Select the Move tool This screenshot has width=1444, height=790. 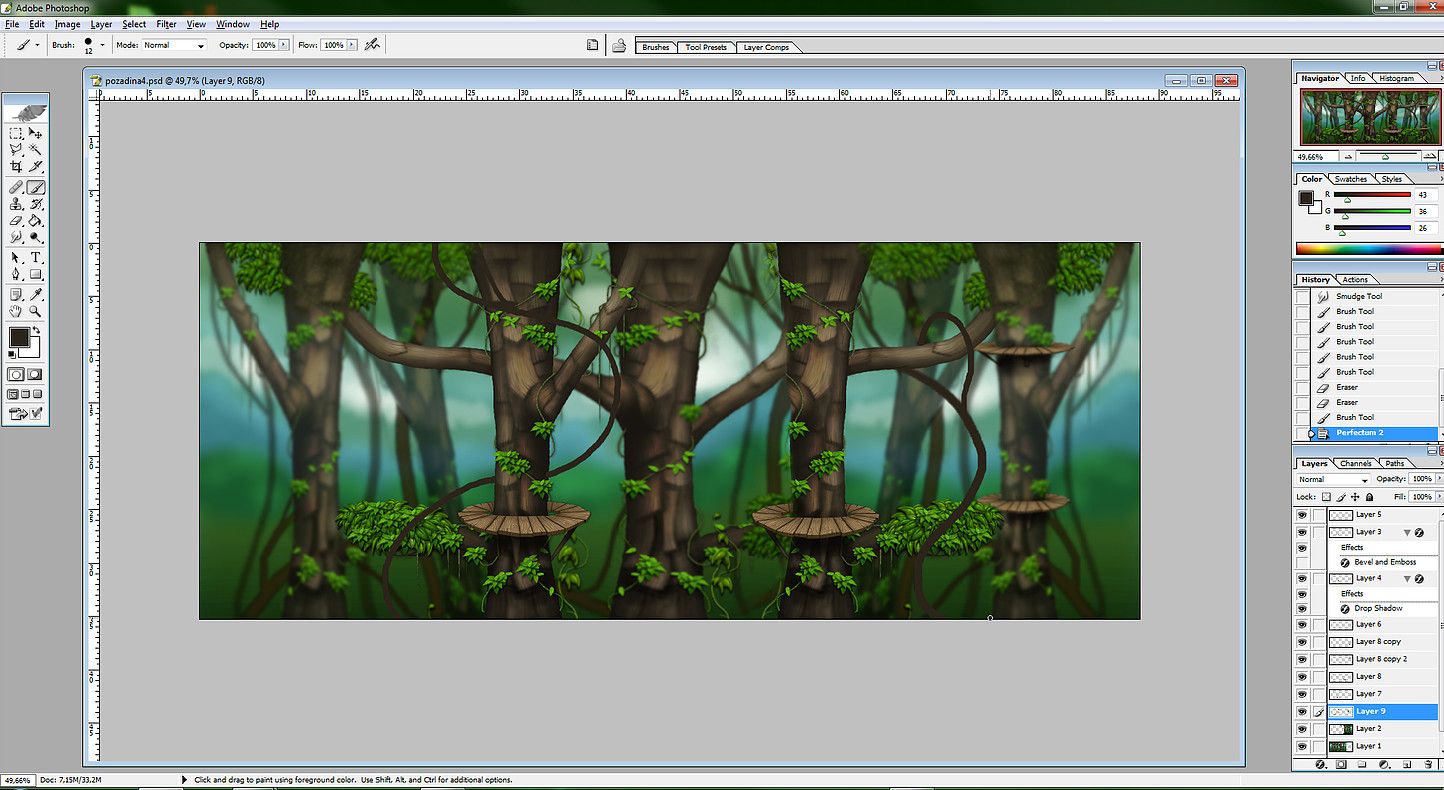35,133
